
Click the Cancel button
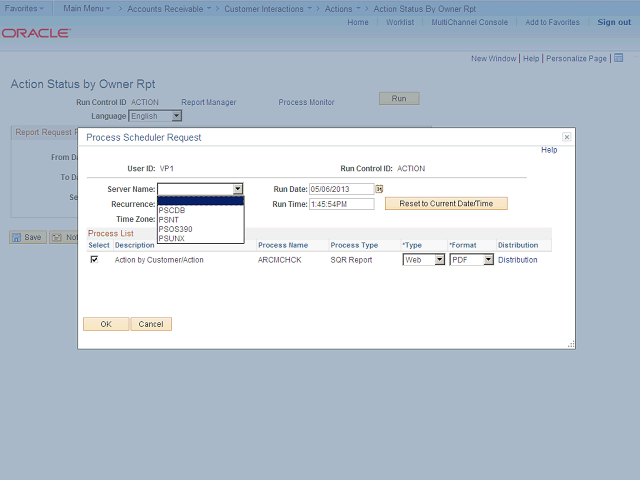tap(151, 324)
